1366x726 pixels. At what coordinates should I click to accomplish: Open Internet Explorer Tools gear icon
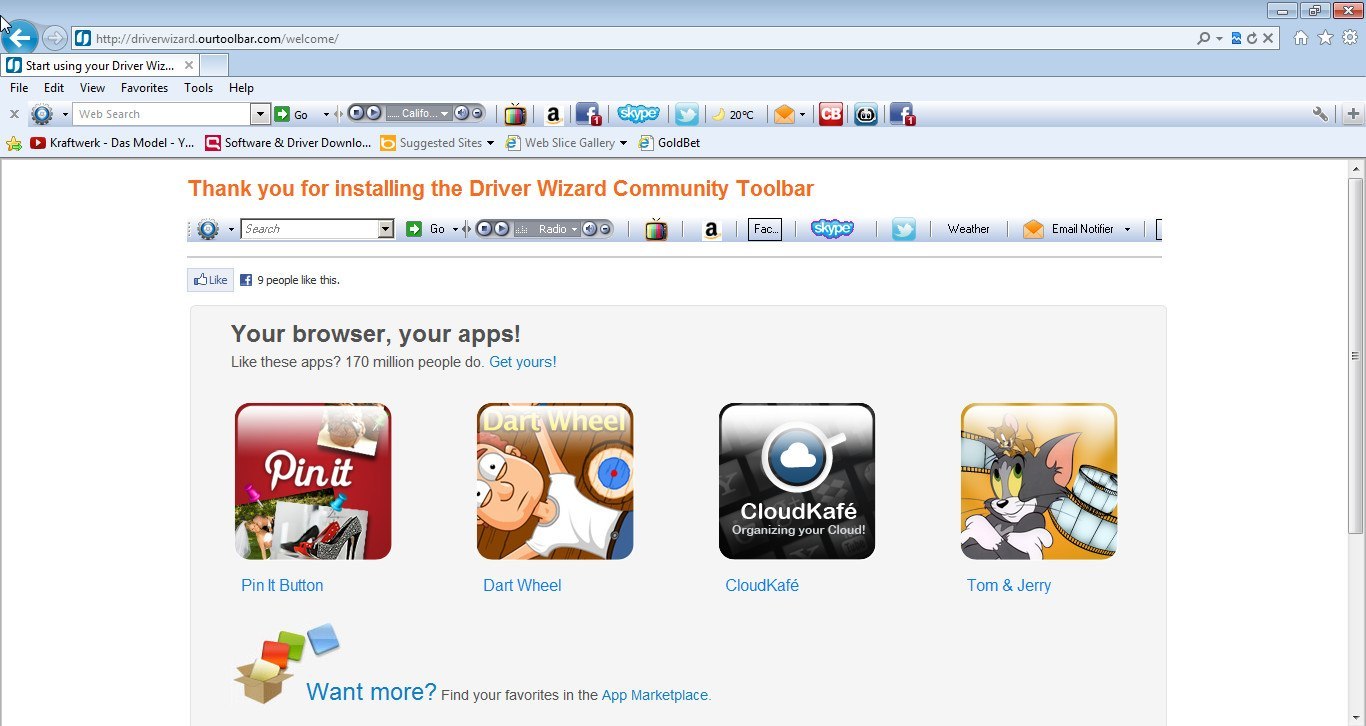point(1349,38)
